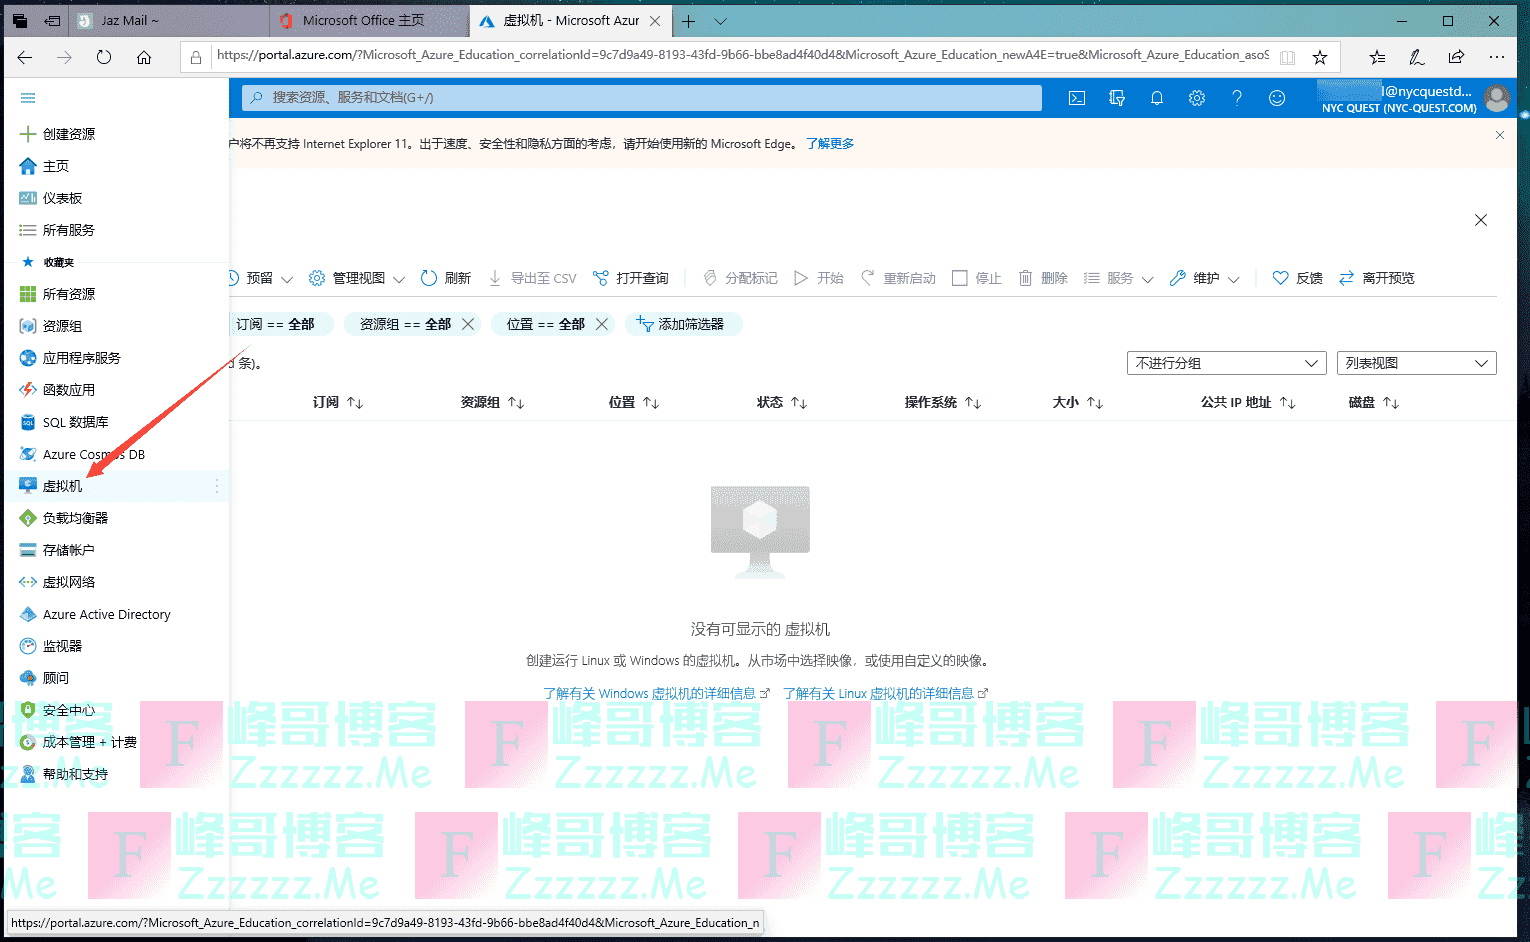Click the account avatar picture

(1497, 98)
